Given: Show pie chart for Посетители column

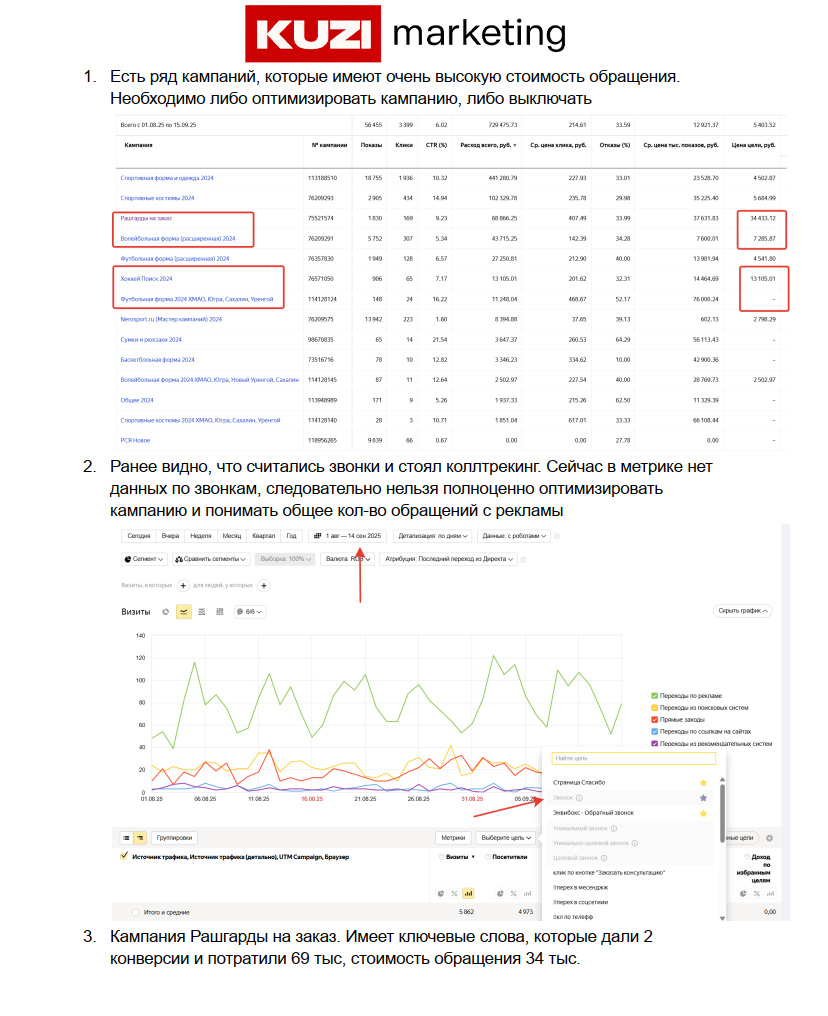Looking at the screenshot, I should tap(500, 894).
